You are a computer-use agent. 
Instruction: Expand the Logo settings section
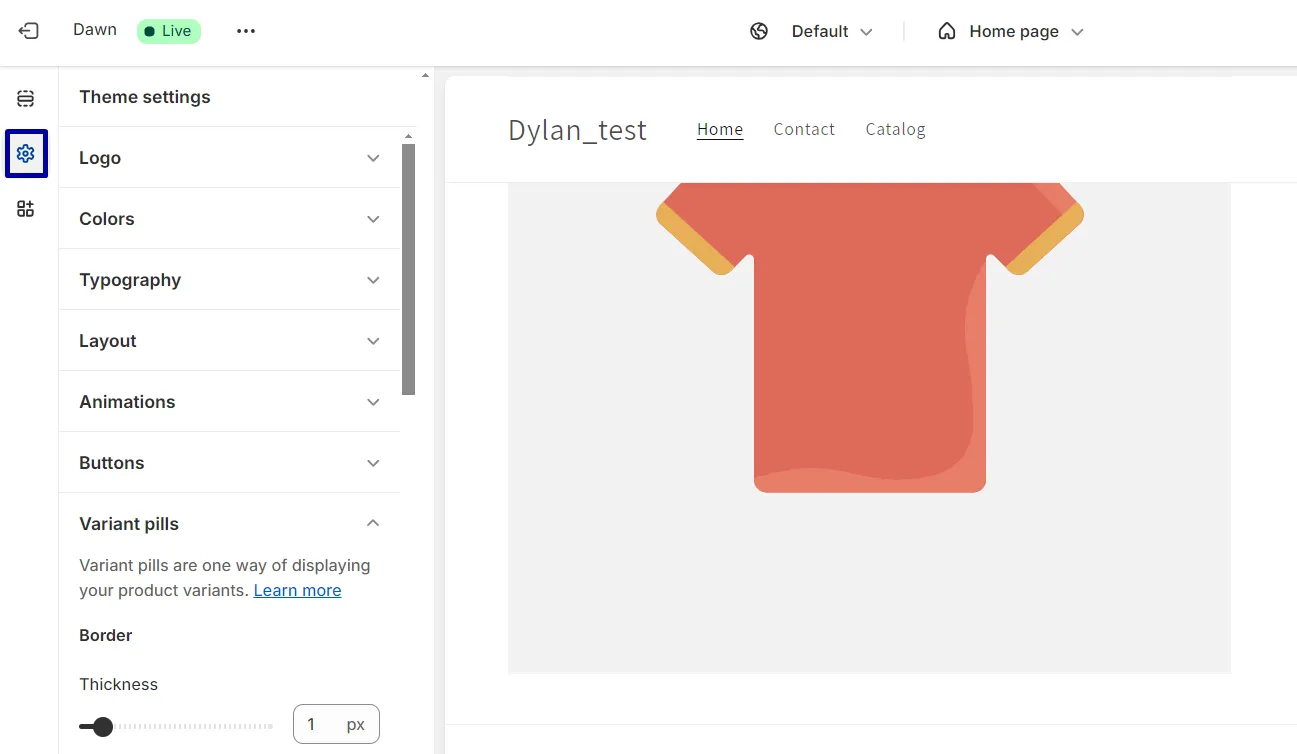click(x=230, y=158)
